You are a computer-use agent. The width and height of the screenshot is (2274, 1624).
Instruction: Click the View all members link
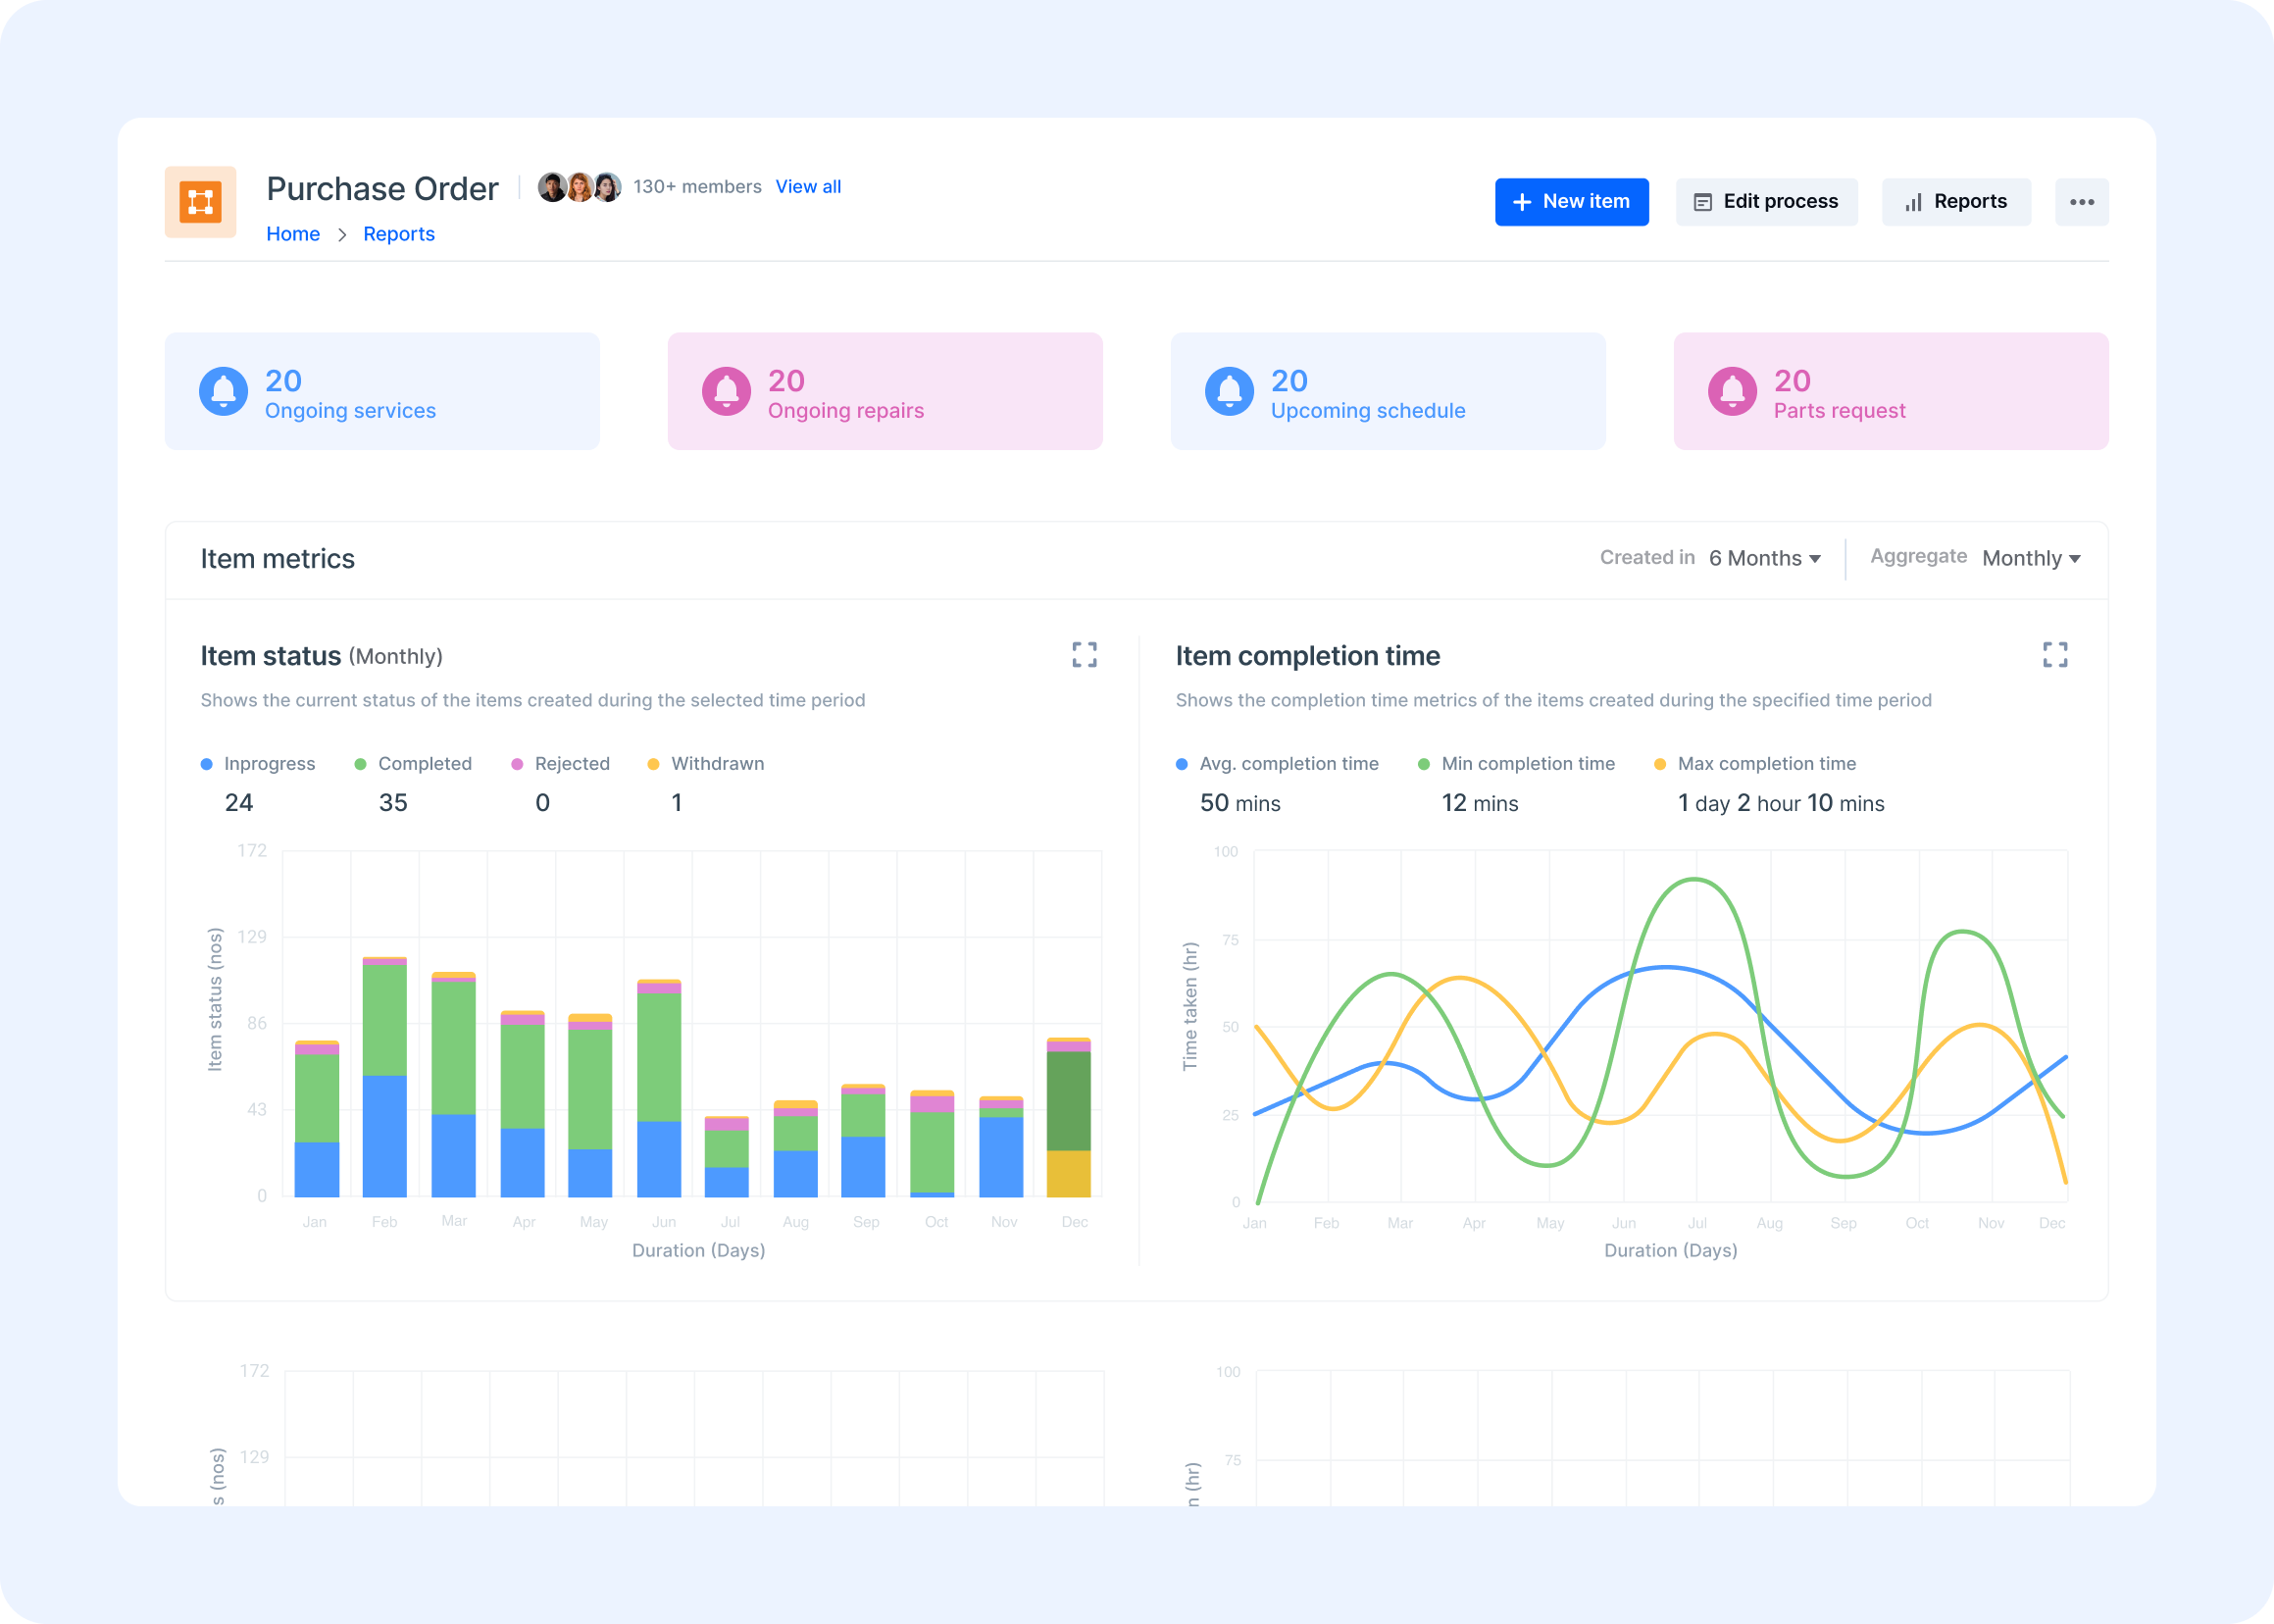(x=808, y=186)
